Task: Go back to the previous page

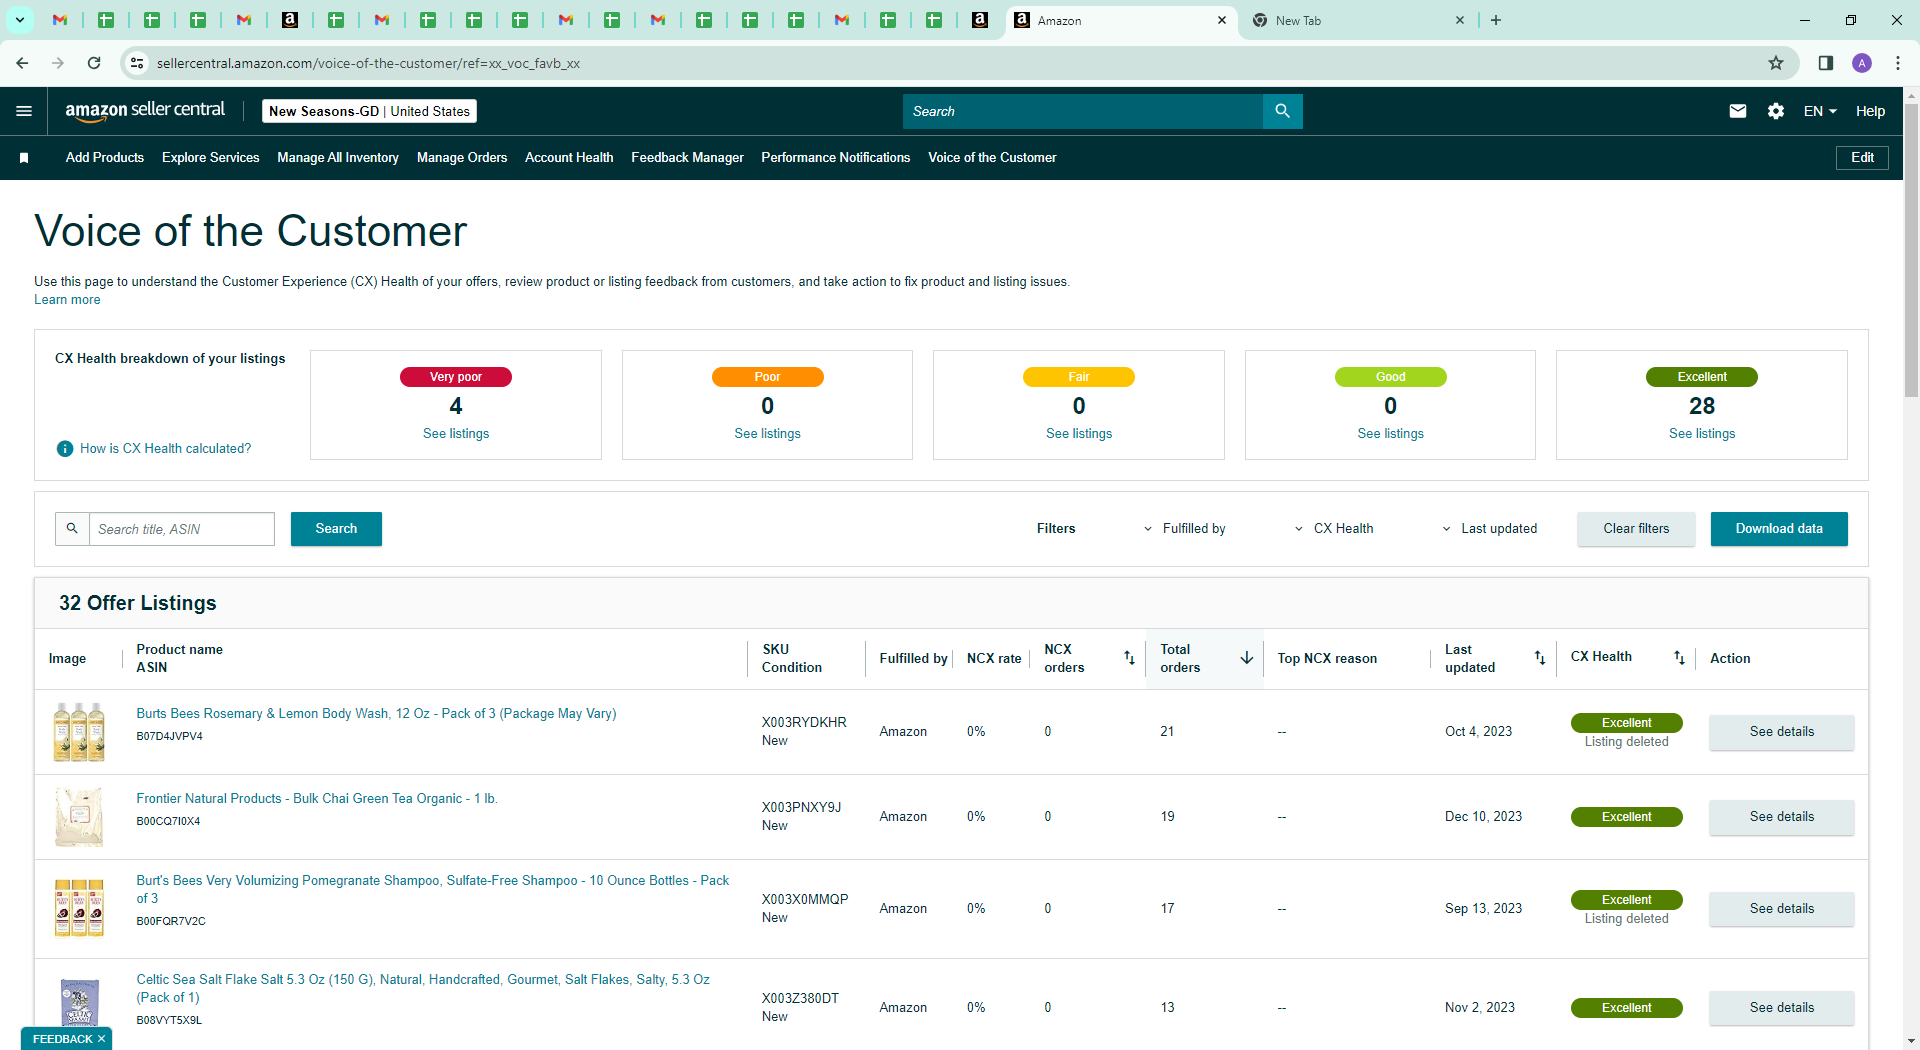Action: tap(22, 63)
